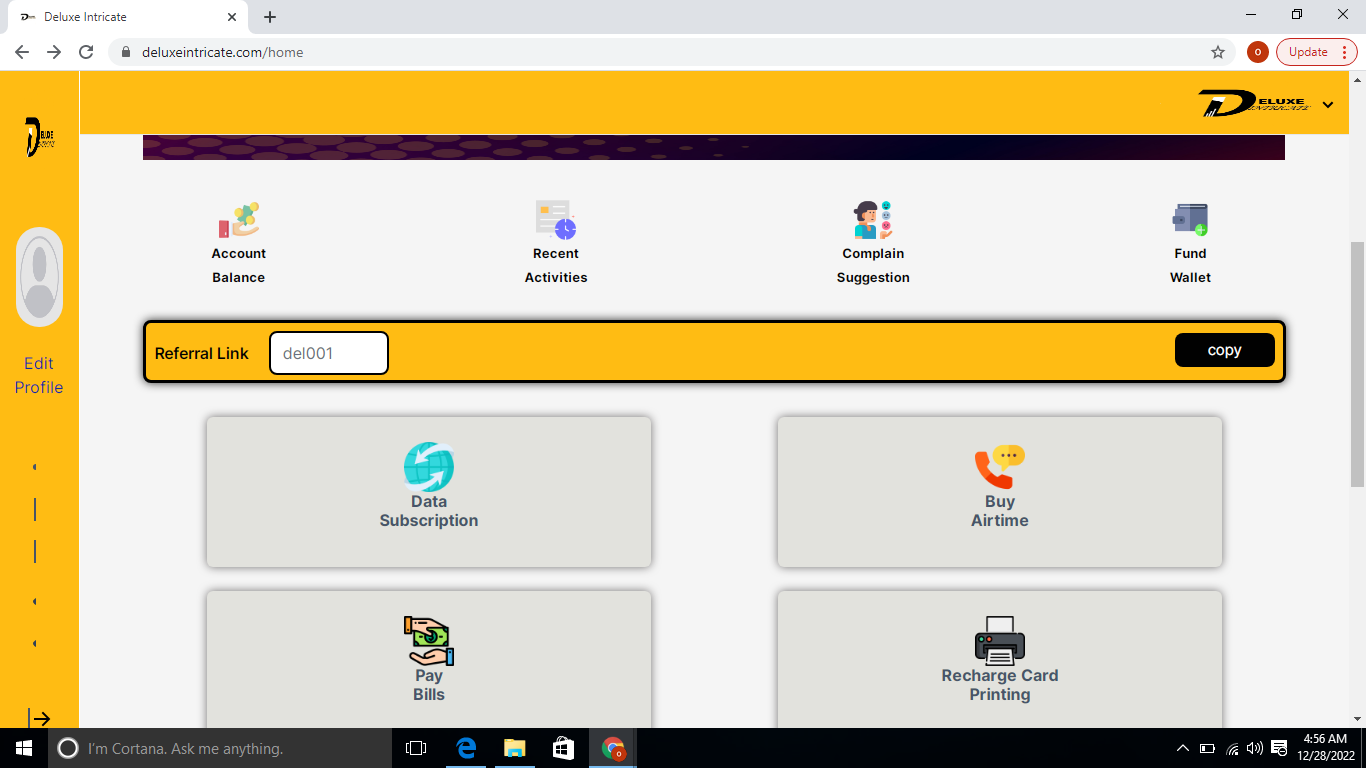Image resolution: width=1366 pixels, height=768 pixels.
Task: Open the Pay Bills cash icon
Action: click(x=429, y=641)
